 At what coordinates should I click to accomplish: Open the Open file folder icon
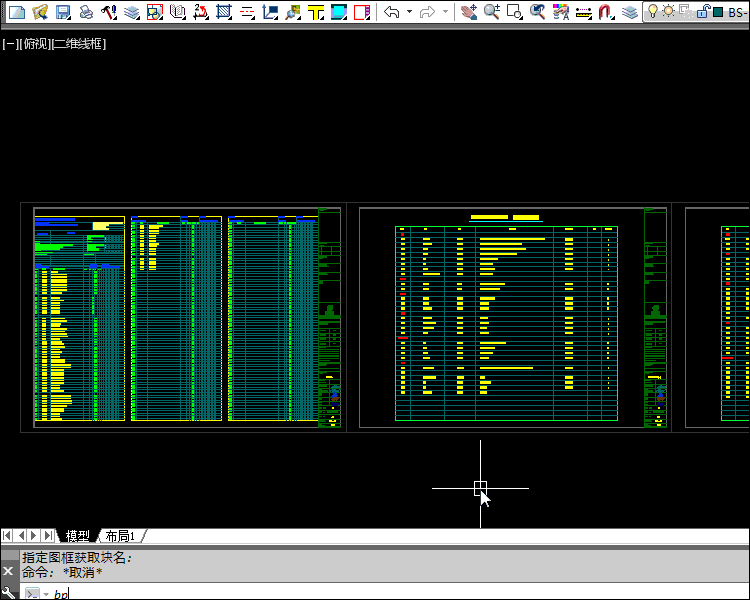pos(40,12)
